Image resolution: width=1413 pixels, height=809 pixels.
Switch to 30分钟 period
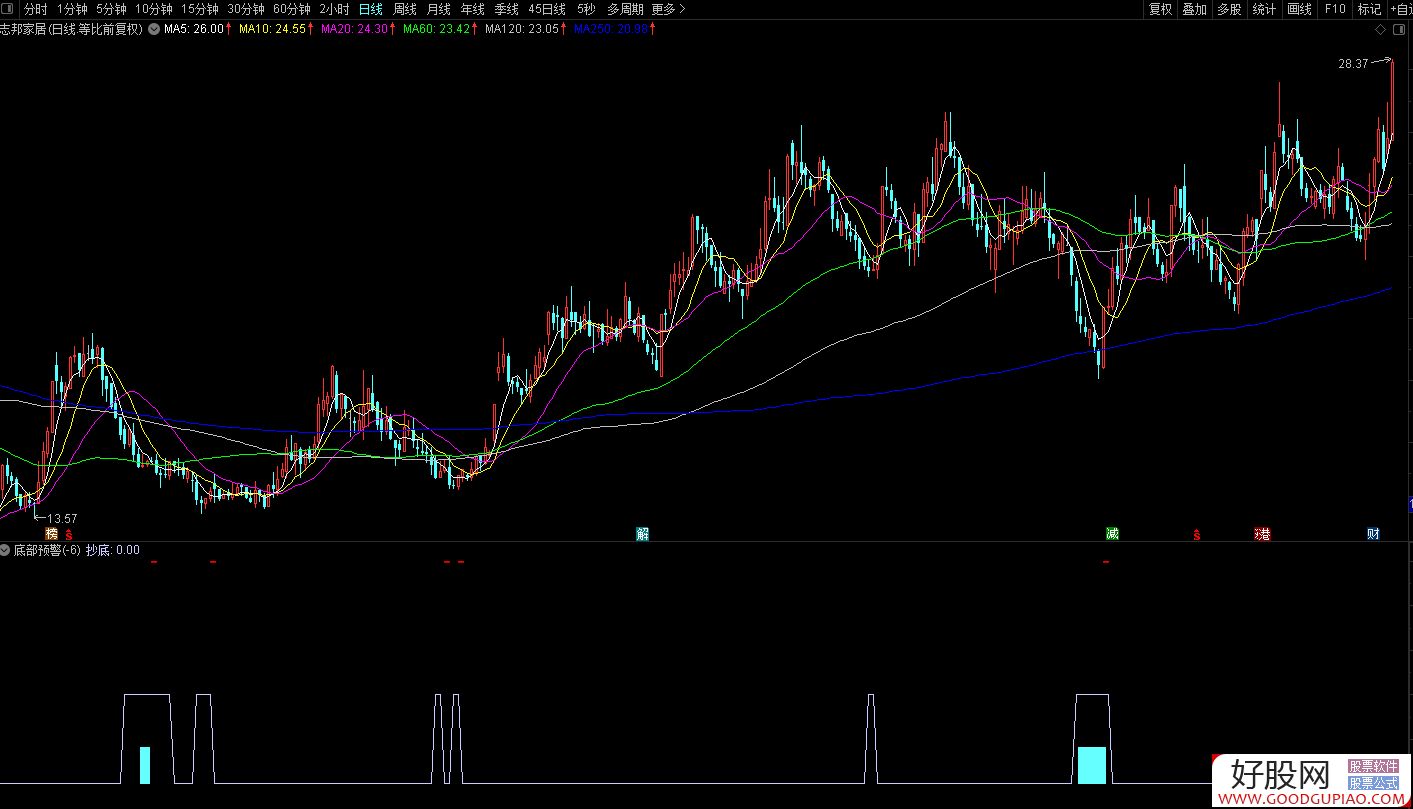click(246, 9)
